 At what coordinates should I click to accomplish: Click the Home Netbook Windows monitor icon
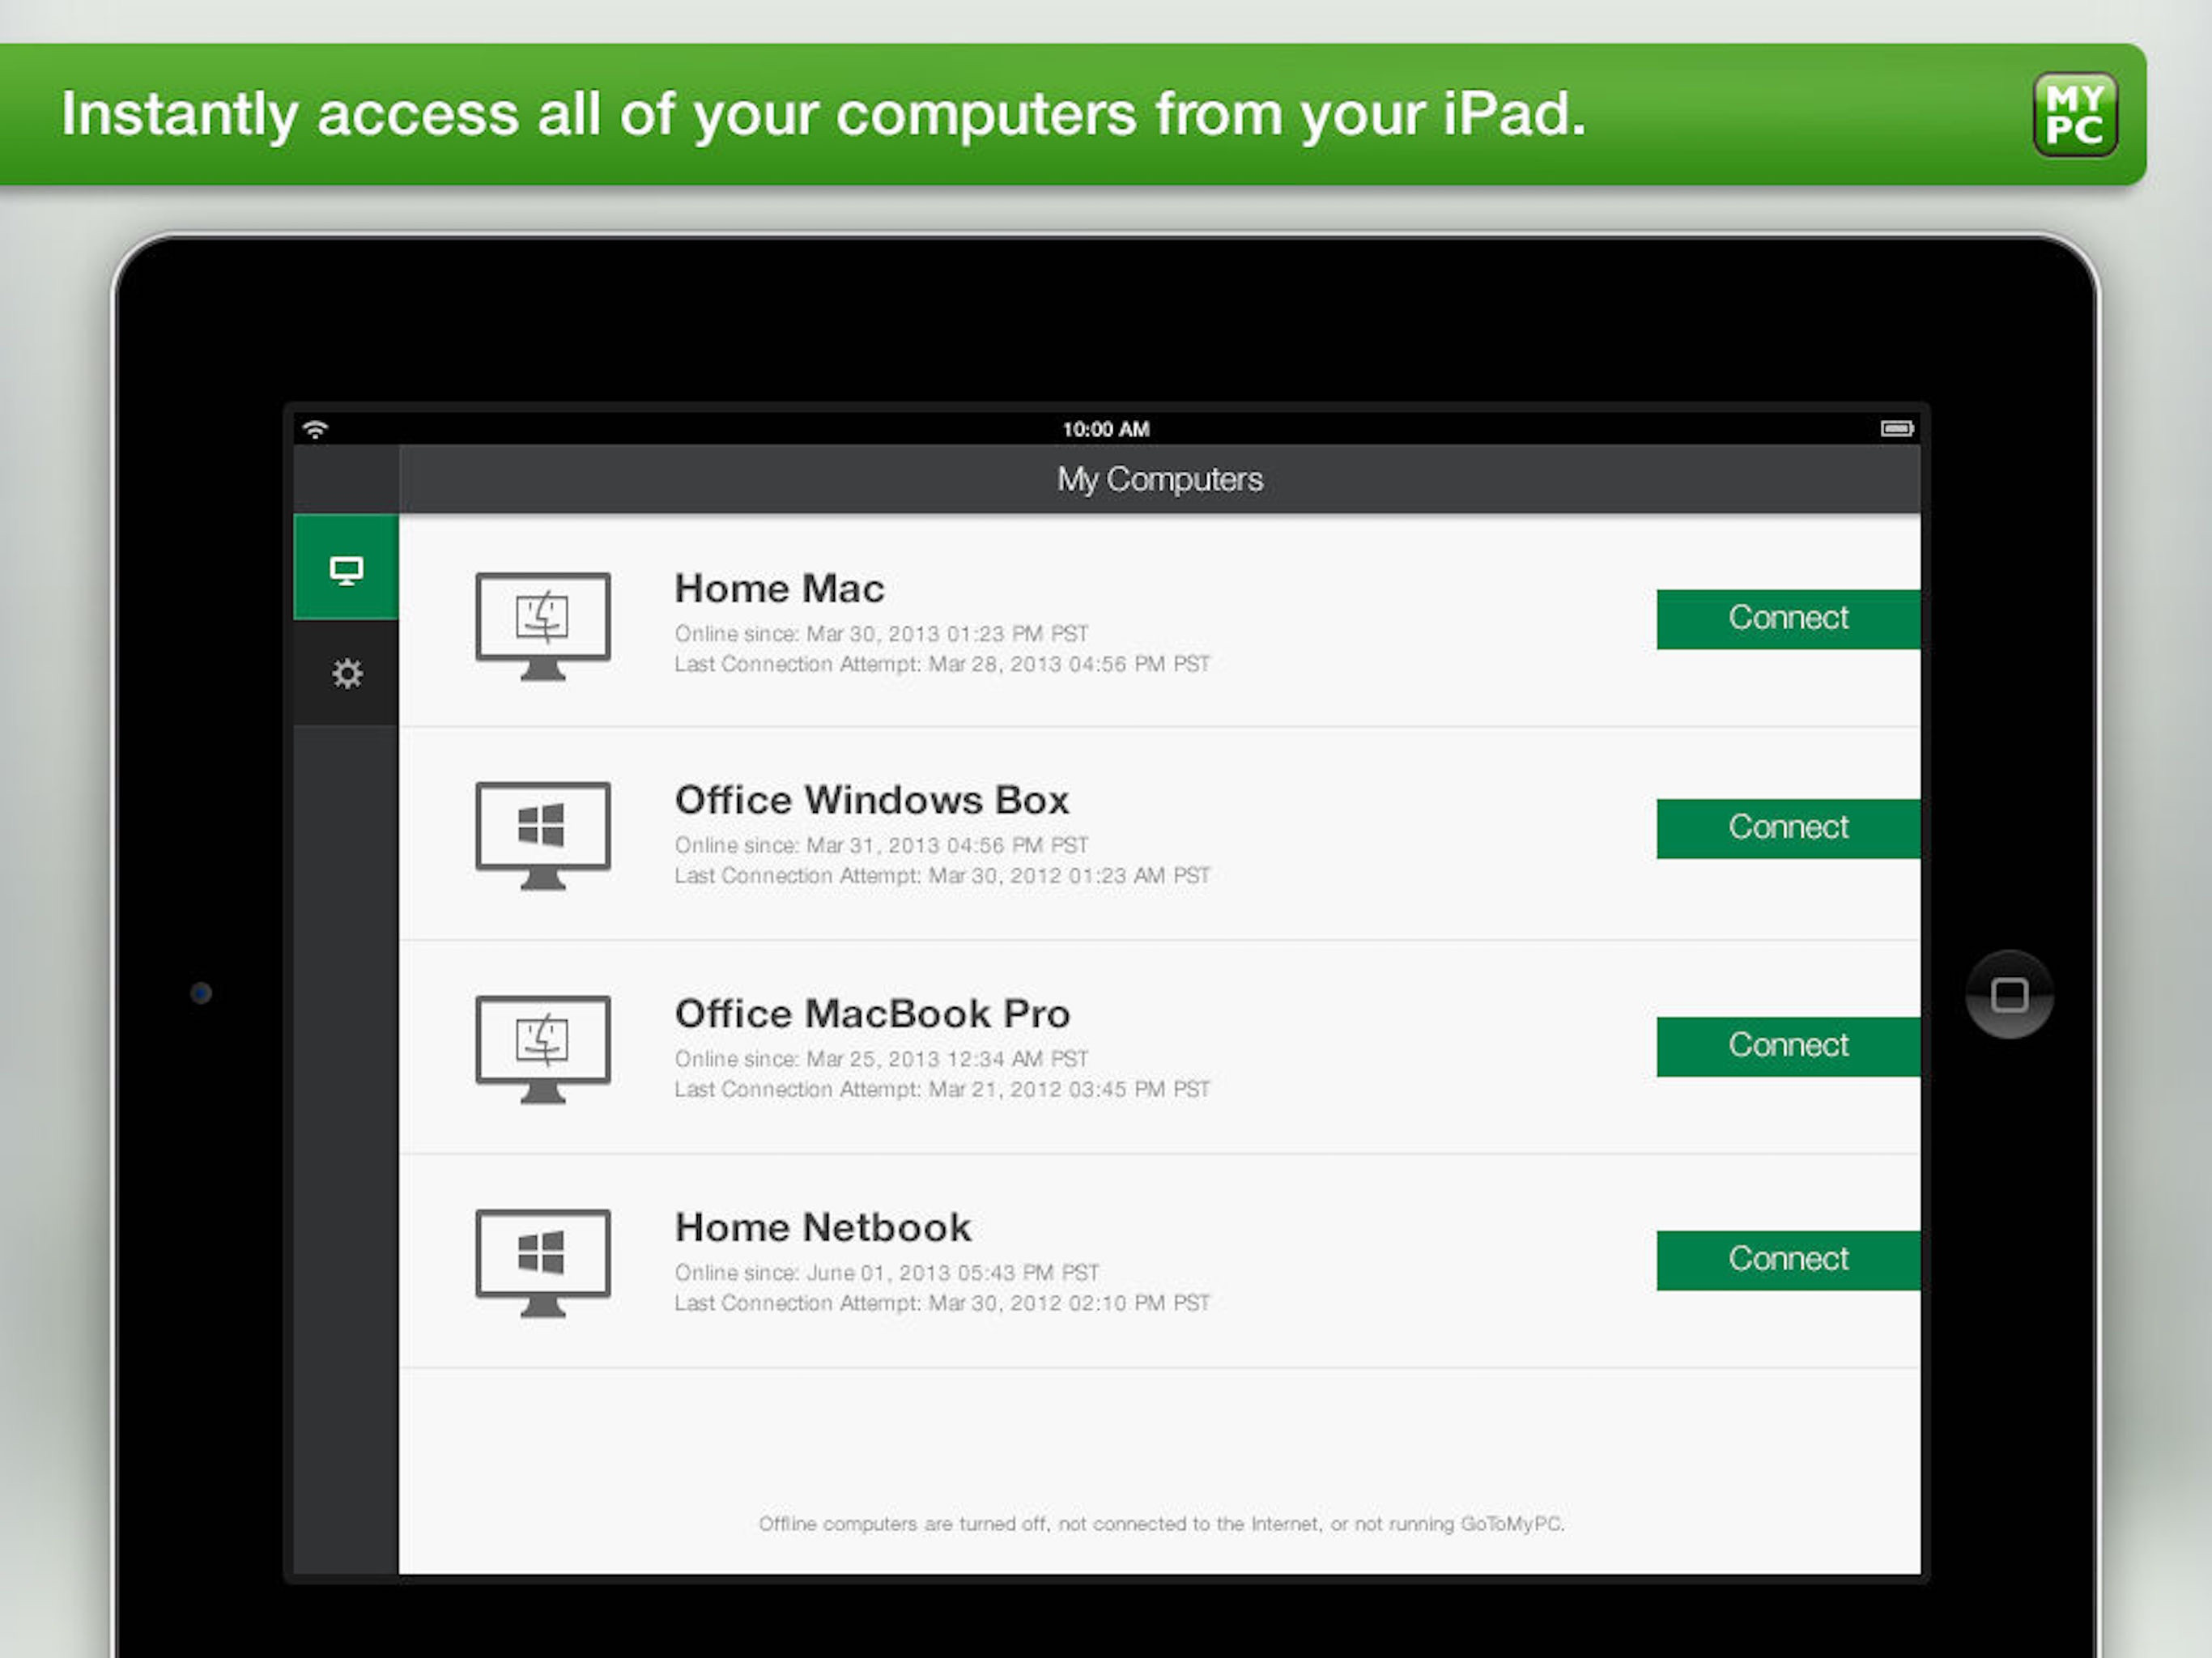click(542, 1262)
